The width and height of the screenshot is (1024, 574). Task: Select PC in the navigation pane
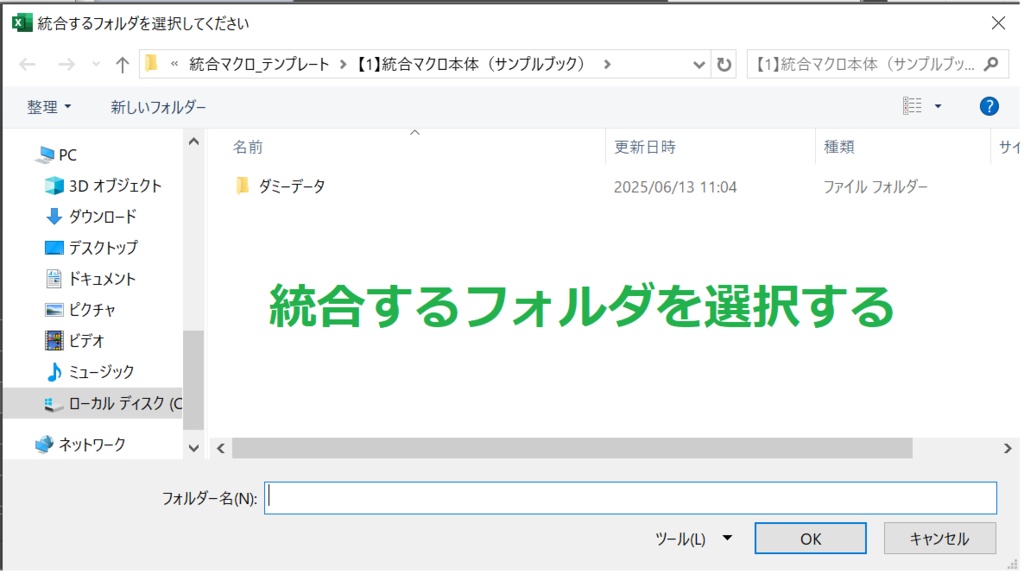(57, 155)
